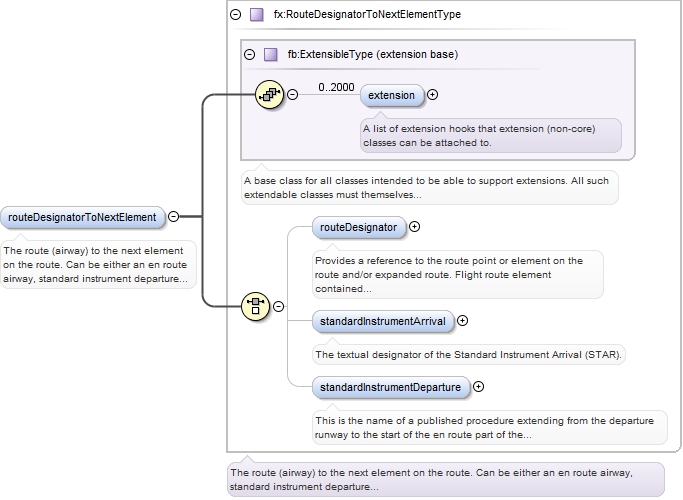Viewport: 683px width, 500px height.
Task: Collapse the choice compositor minus toggle
Action: pos(278,306)
